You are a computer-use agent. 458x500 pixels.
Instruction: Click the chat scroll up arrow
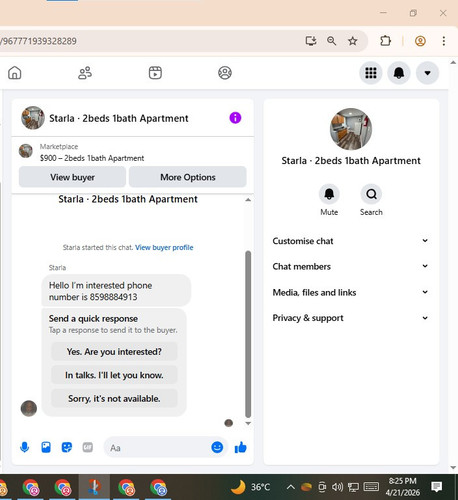[248, 200]
